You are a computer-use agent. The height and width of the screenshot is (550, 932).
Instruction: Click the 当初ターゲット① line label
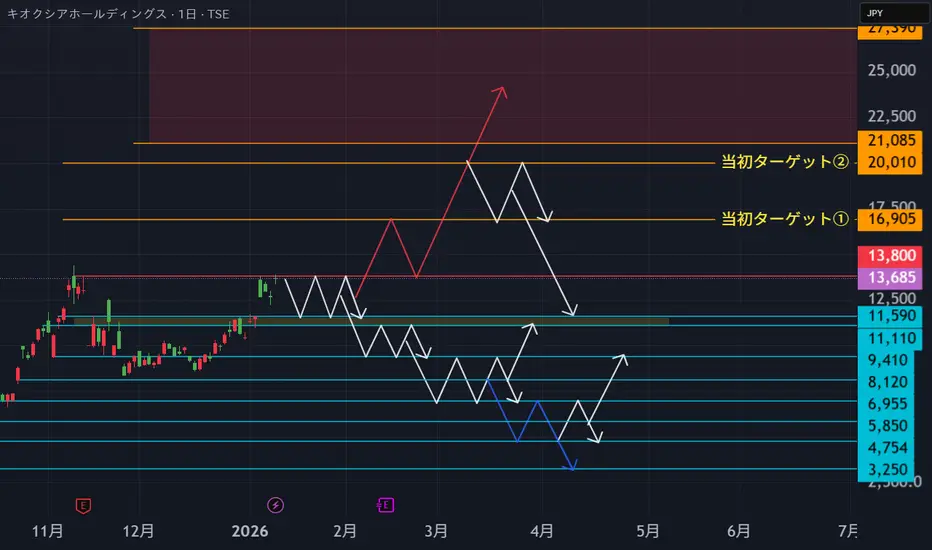pos(785,219)
